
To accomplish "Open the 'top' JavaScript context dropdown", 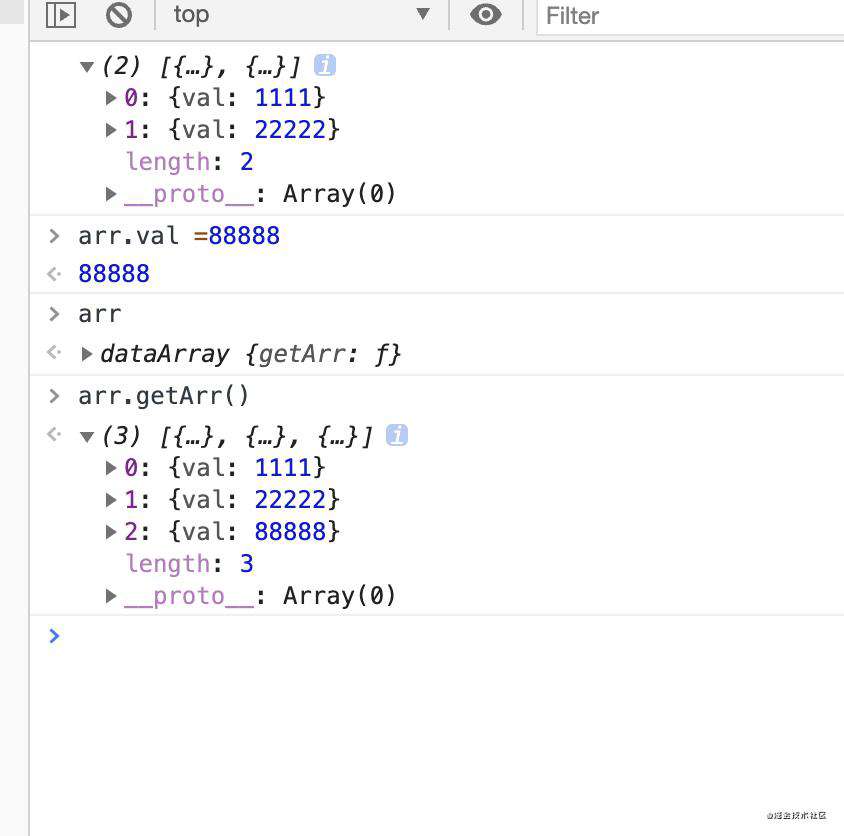I will 301,15.
